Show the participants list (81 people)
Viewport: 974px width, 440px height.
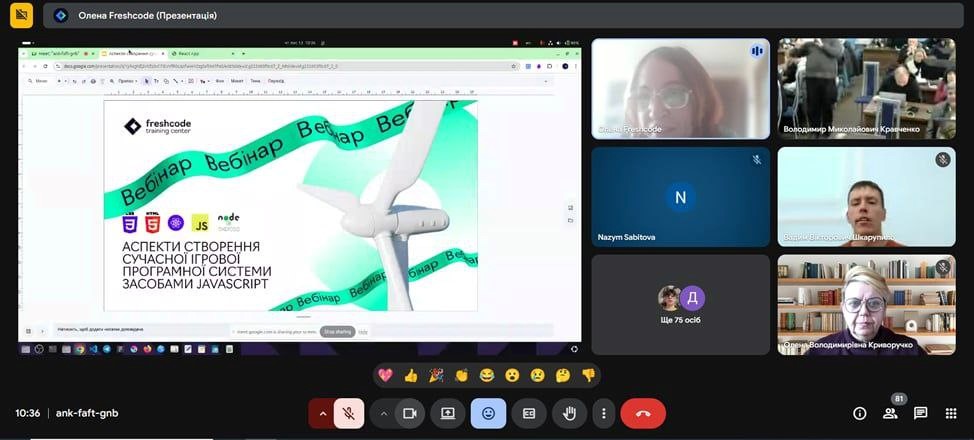(x=890, y=413)
